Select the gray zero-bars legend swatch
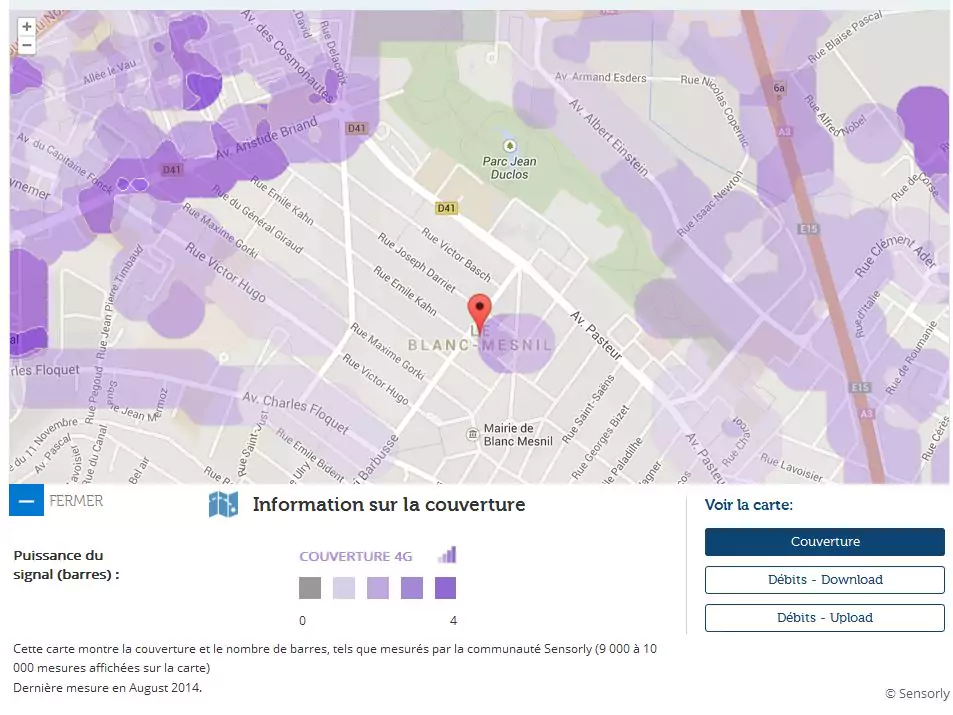953x715 pixels. 310,588
